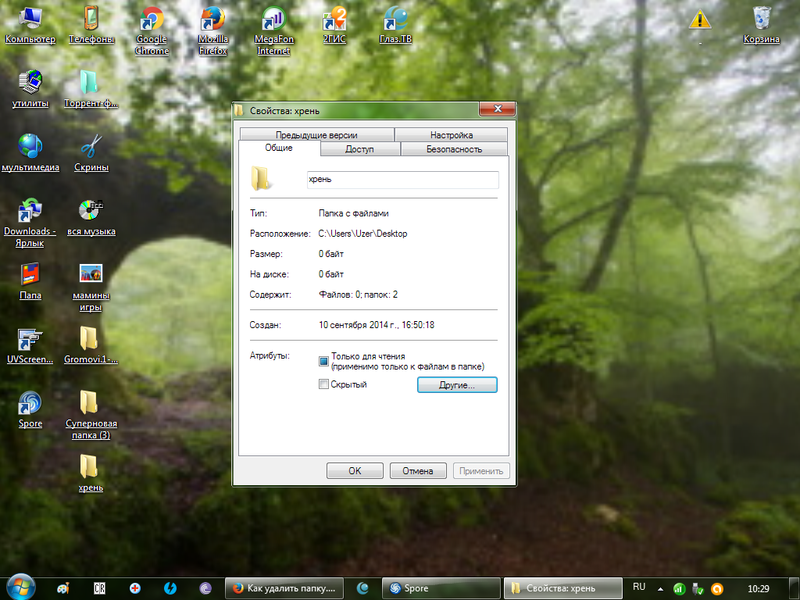
Task: Open the Windows Start menu orb
Action: [20, 588]
